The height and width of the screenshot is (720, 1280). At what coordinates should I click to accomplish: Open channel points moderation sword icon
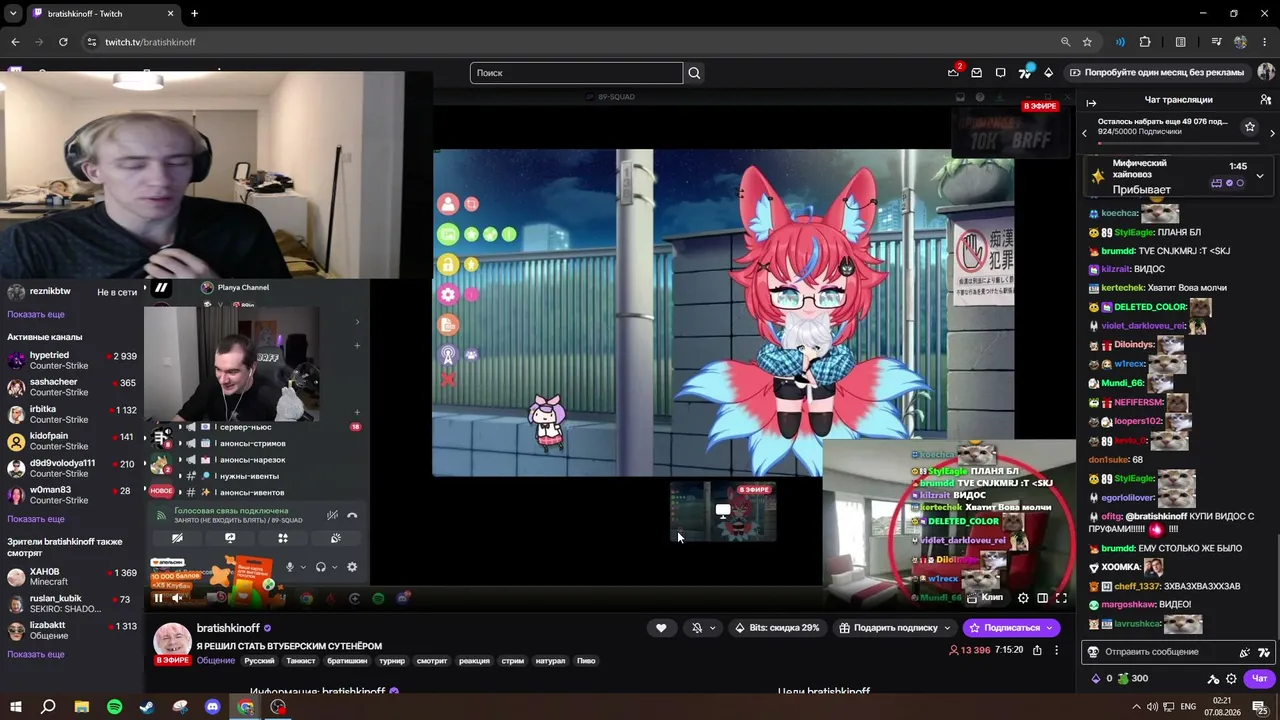coord(1213,678)
